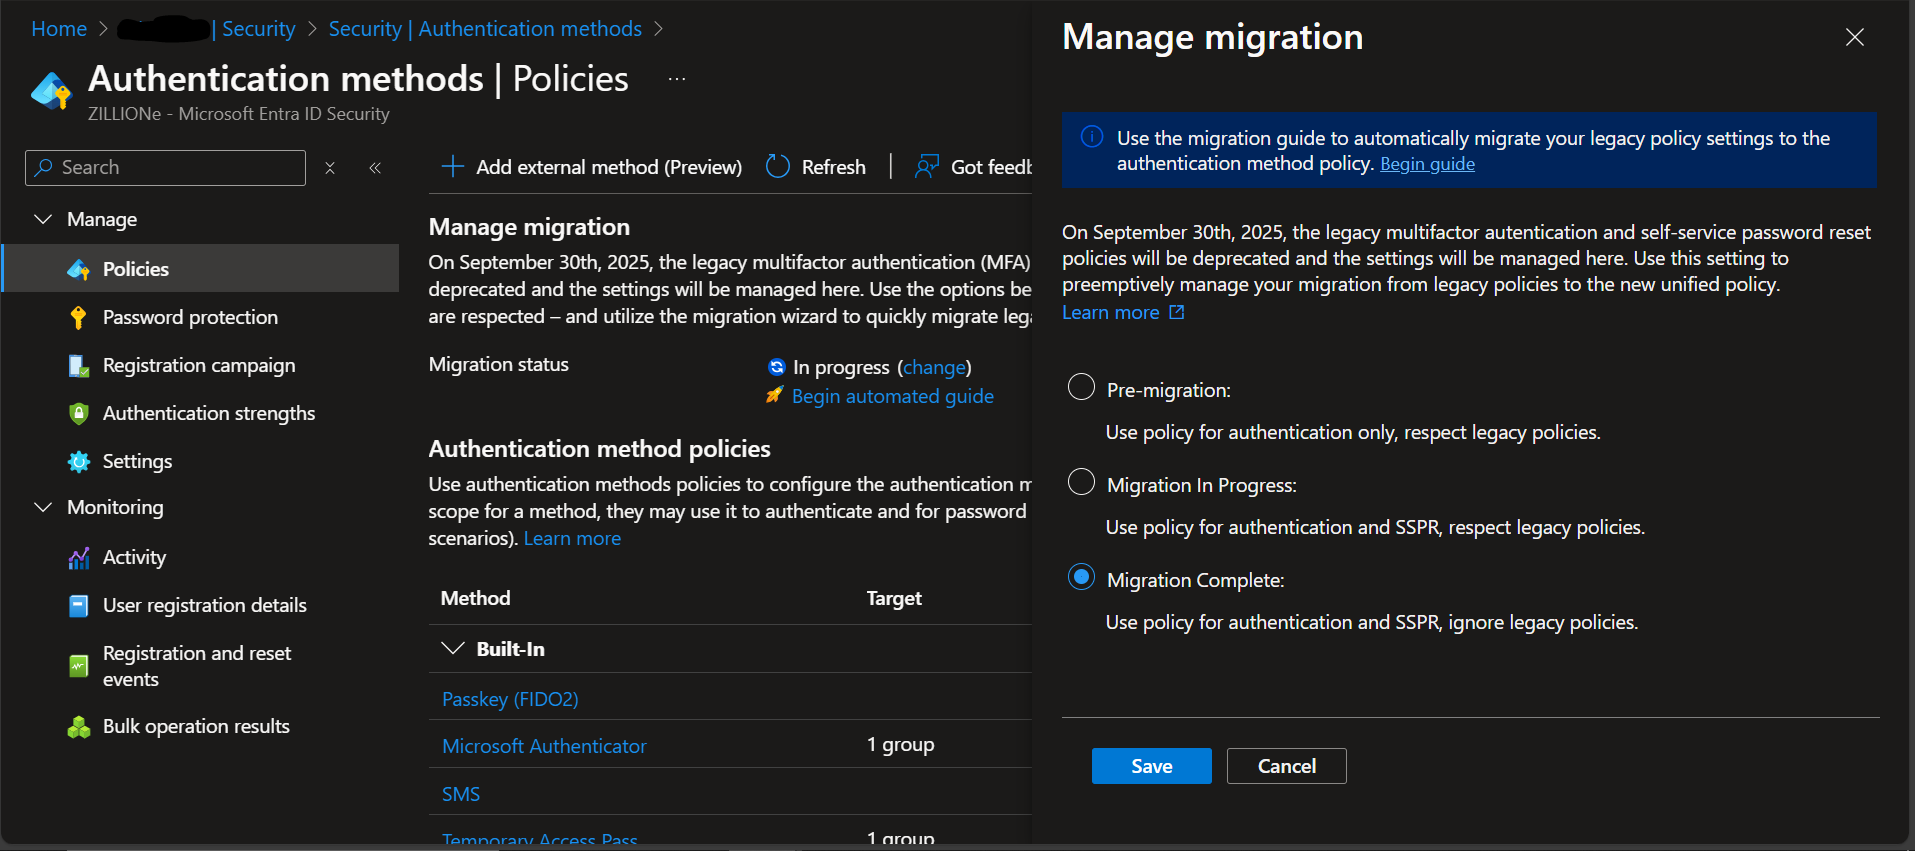Click the In progress sync status icon
The image size is (1915, 851).
click(x=776, y=367)
